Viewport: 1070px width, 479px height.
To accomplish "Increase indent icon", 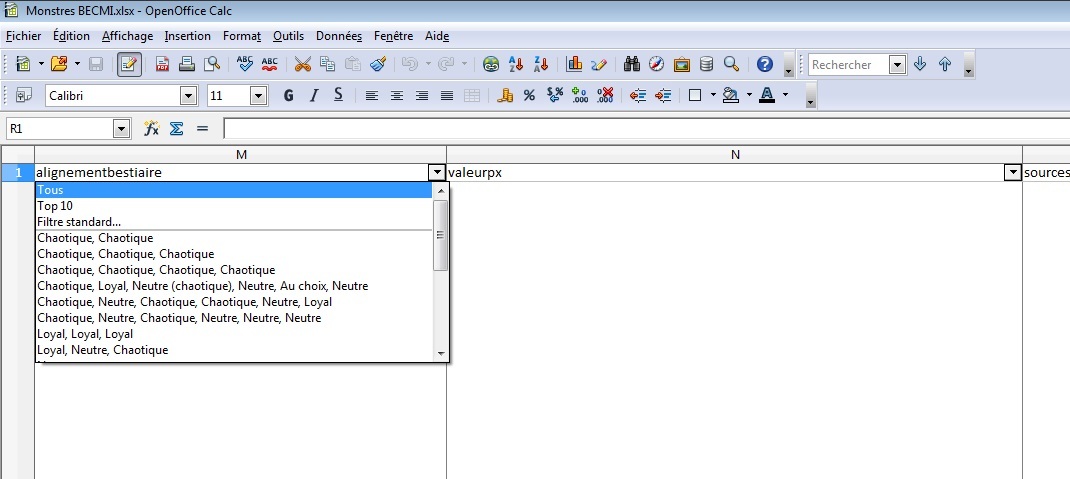I will click(x=663, y=96).
